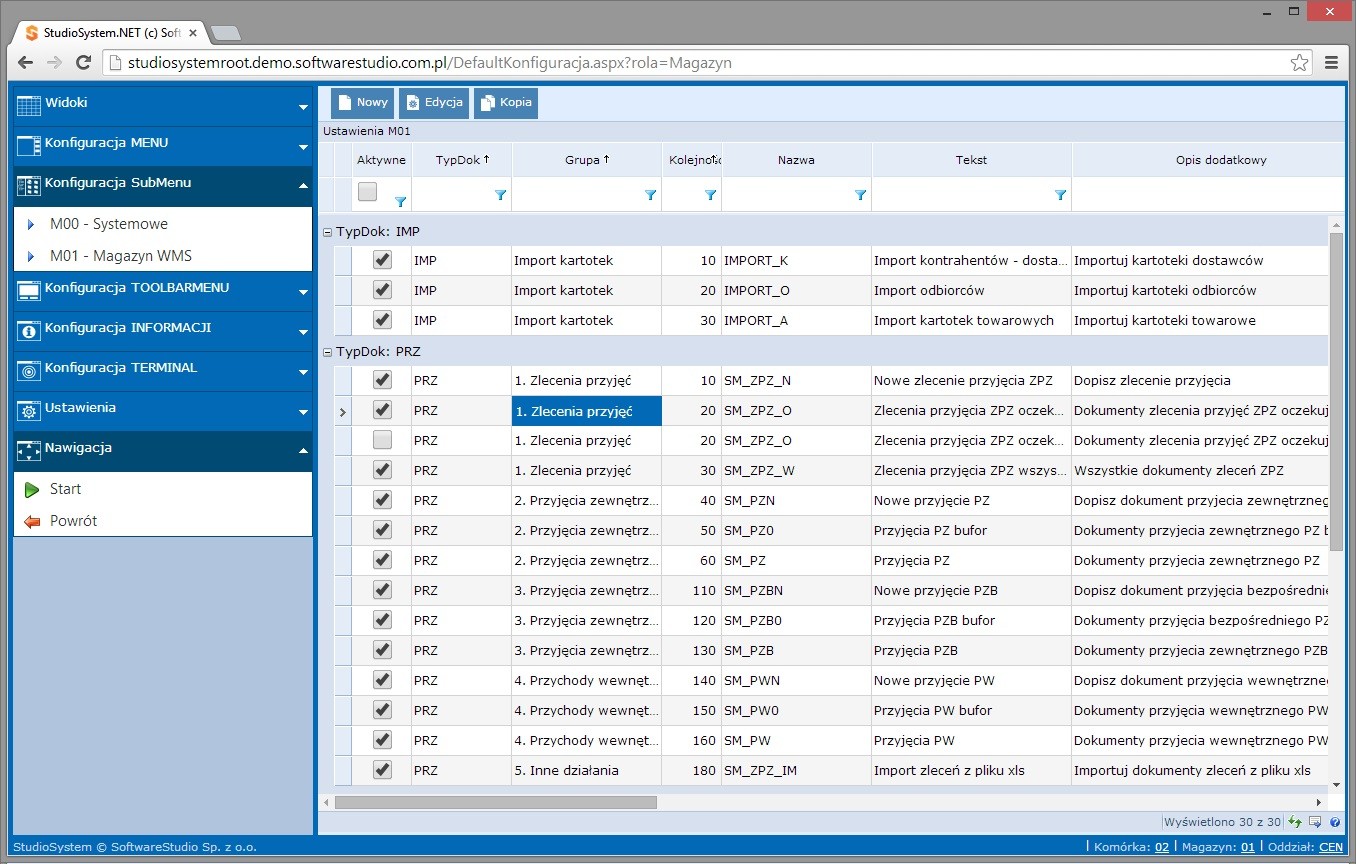1356x864 pixels.
Task: Reload the page with browser refresh icon
Action: 84,62
